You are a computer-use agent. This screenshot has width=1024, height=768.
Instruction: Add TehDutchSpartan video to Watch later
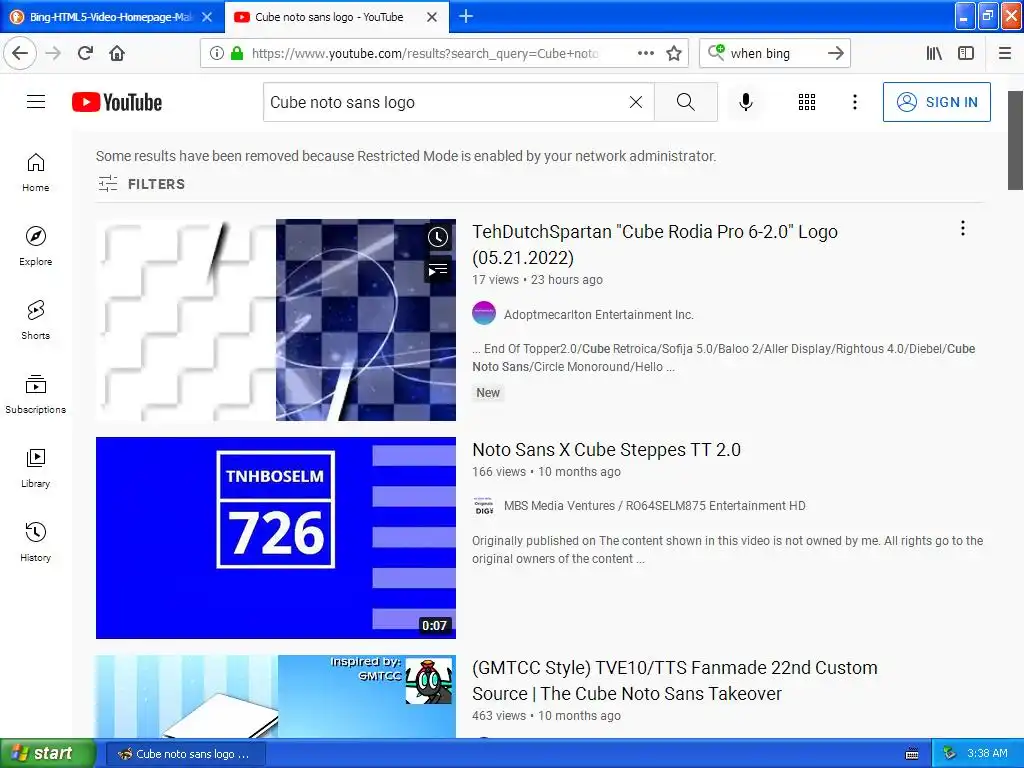point(438,237)
